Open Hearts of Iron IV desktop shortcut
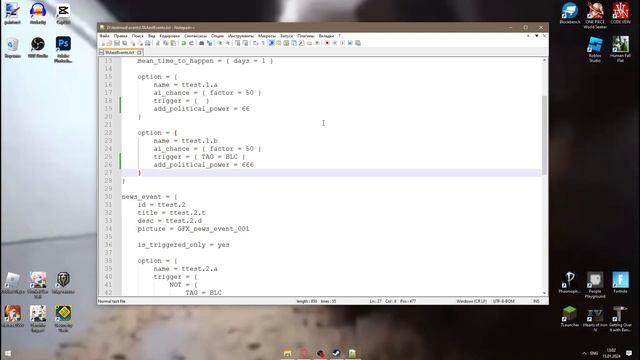Viewport: 640px width, 360px height. coord(595,318)
